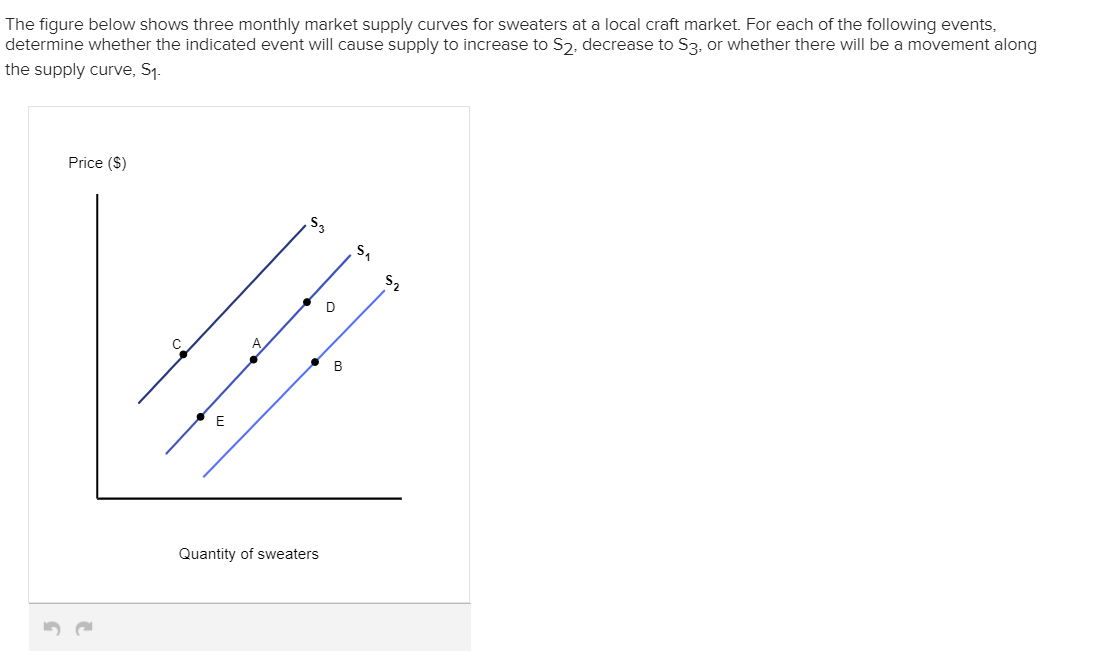Click the Price ($) axis label
This screenshot has width=1119, height=657.
[x=97, y=162]
